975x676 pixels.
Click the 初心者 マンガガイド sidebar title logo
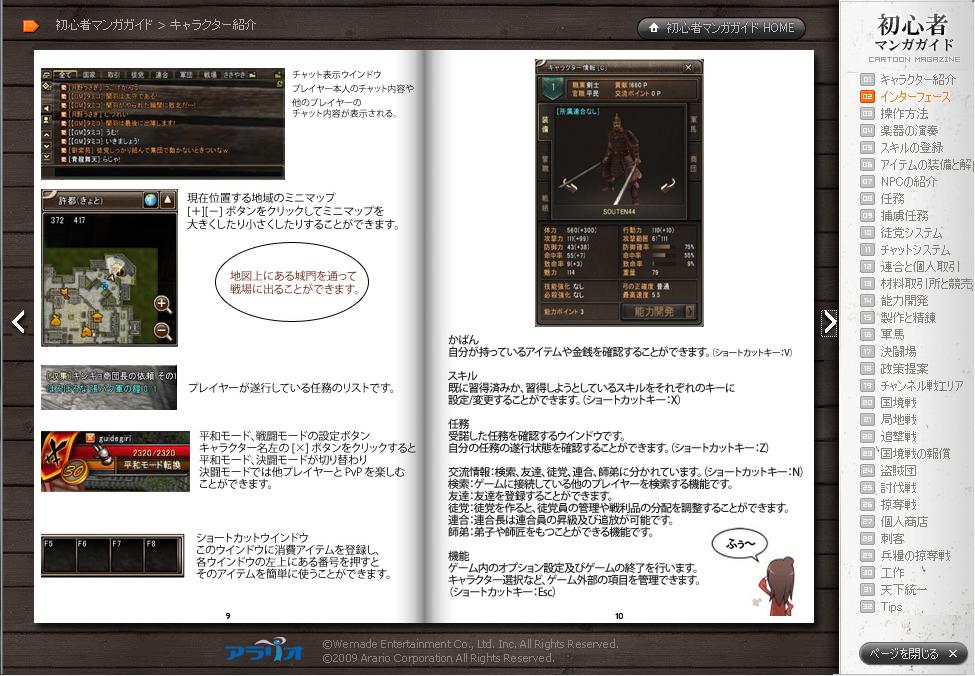tap(913, 37)
